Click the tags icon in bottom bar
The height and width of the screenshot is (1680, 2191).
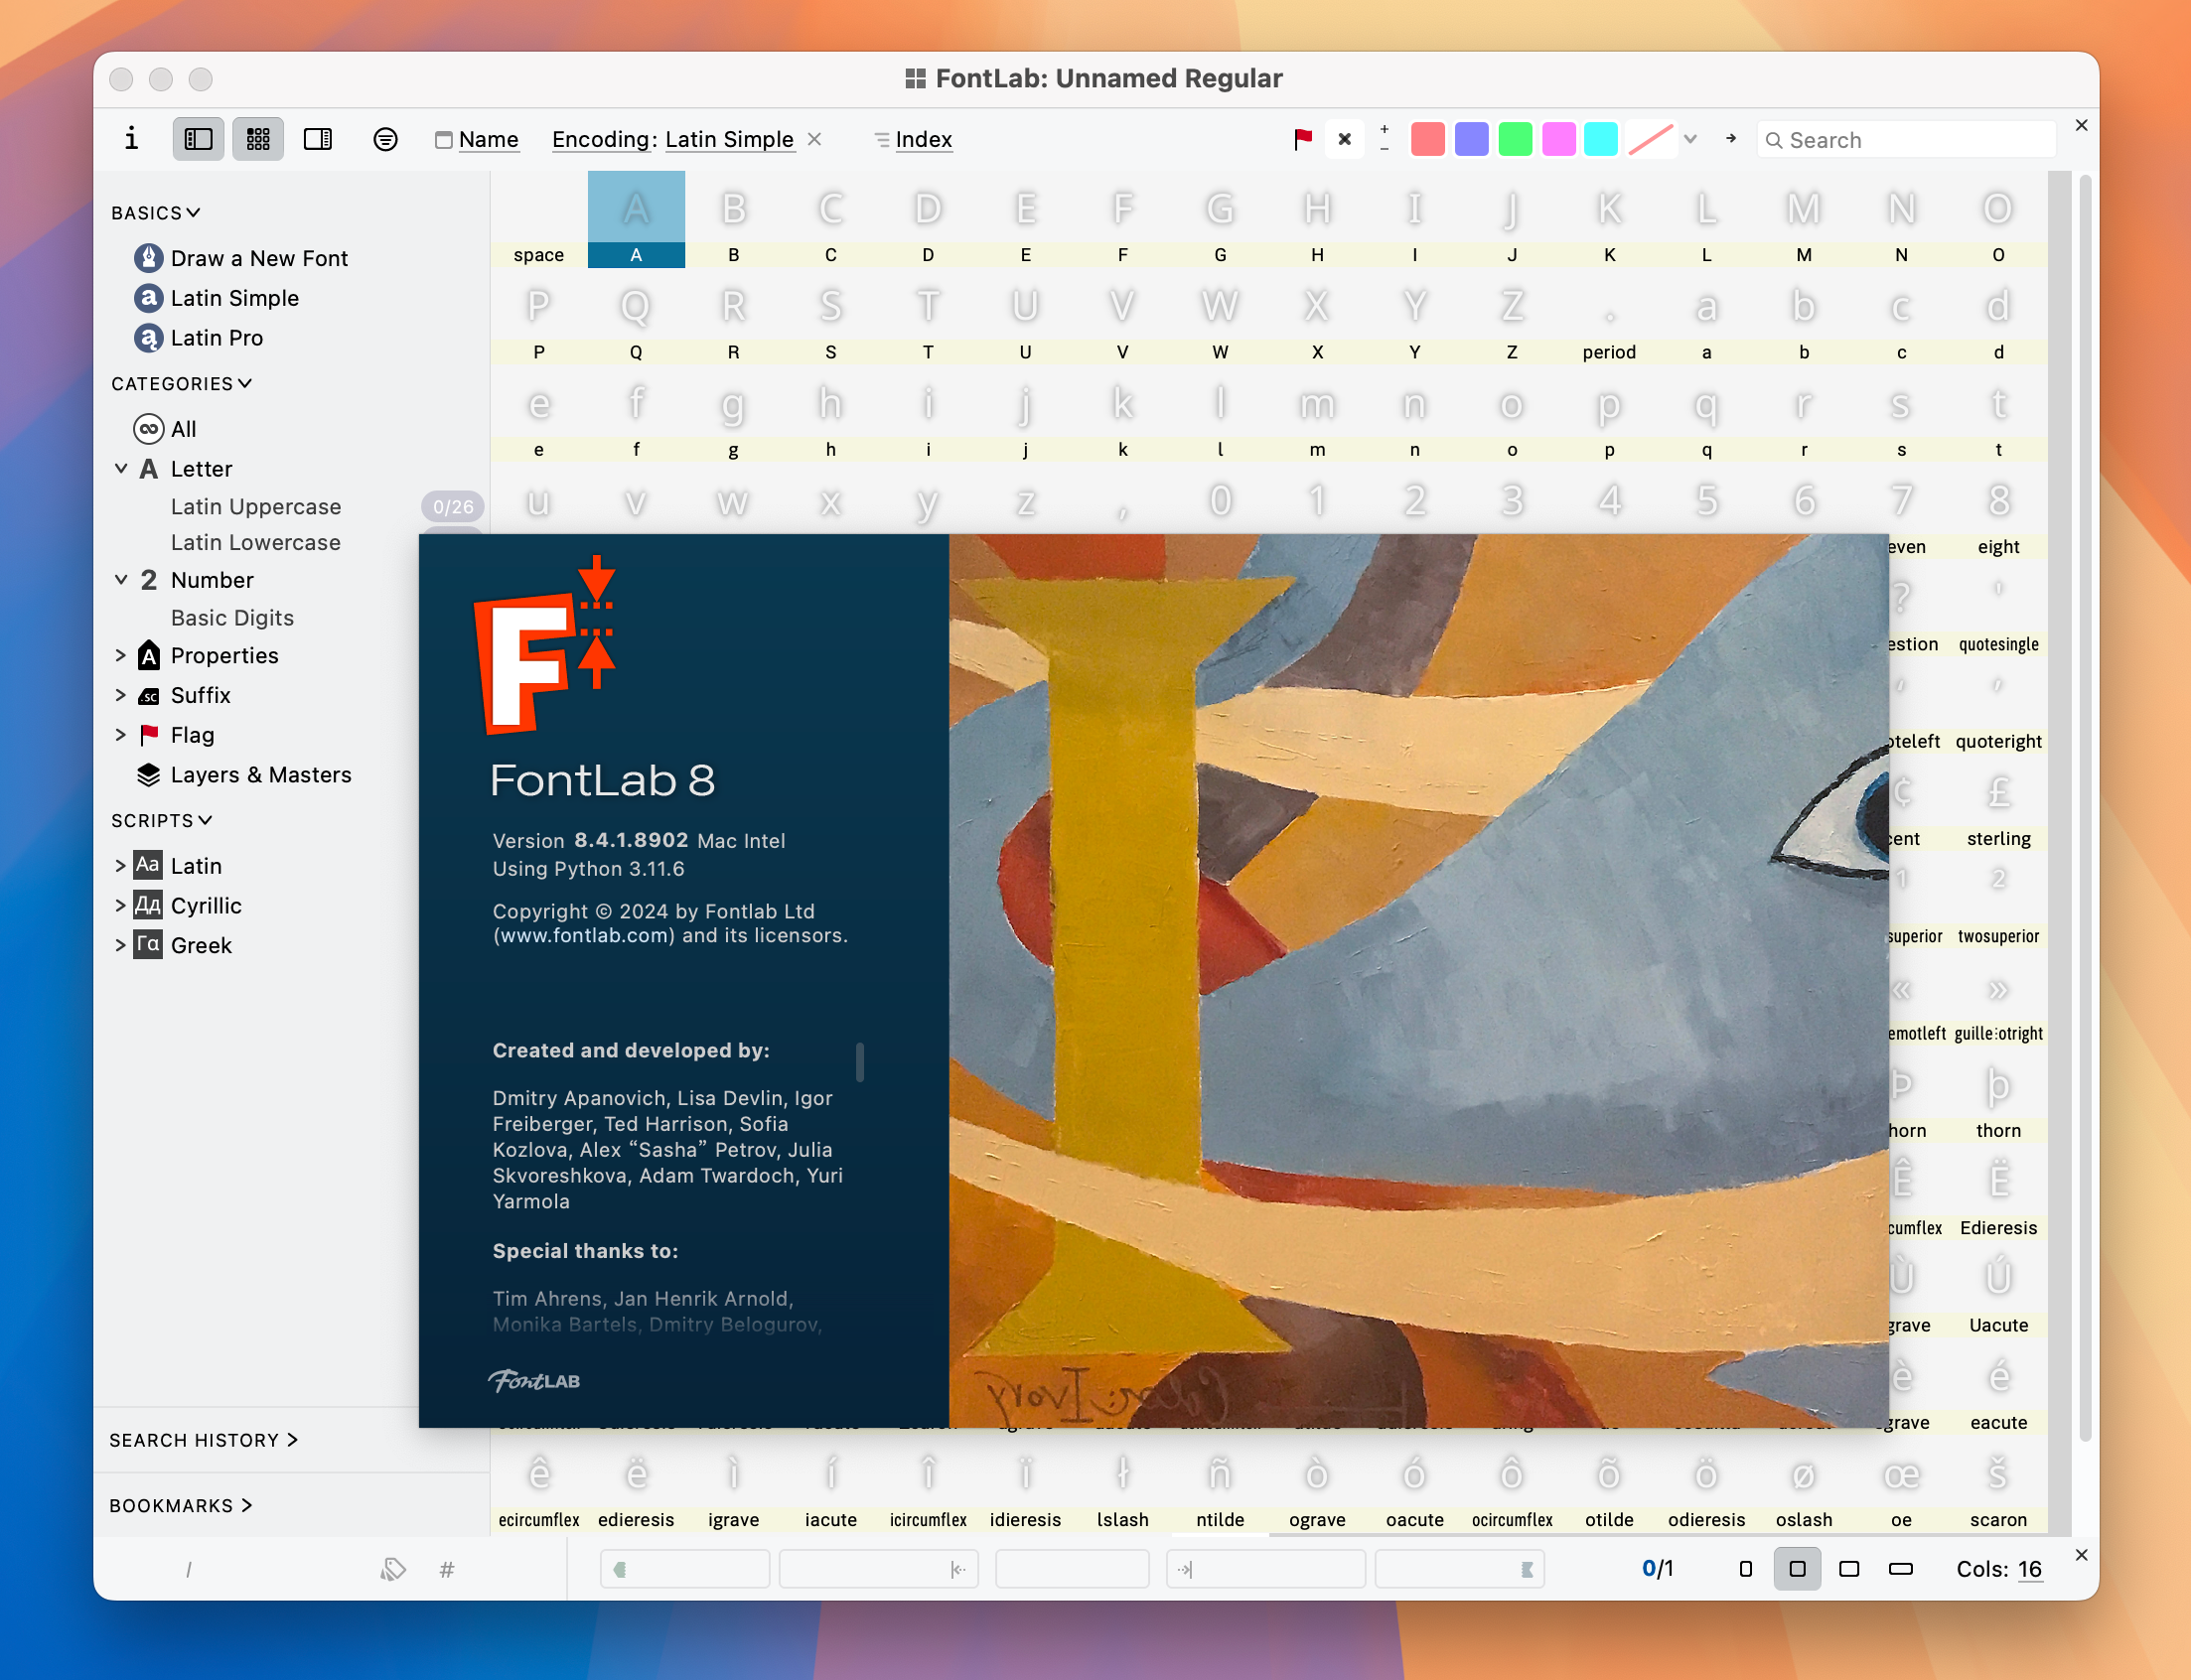pos(393,1569)
